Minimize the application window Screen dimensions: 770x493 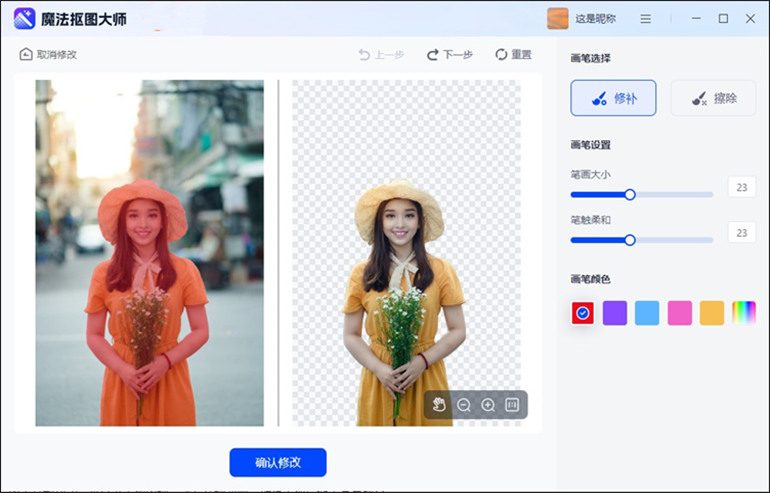point(696,19)
